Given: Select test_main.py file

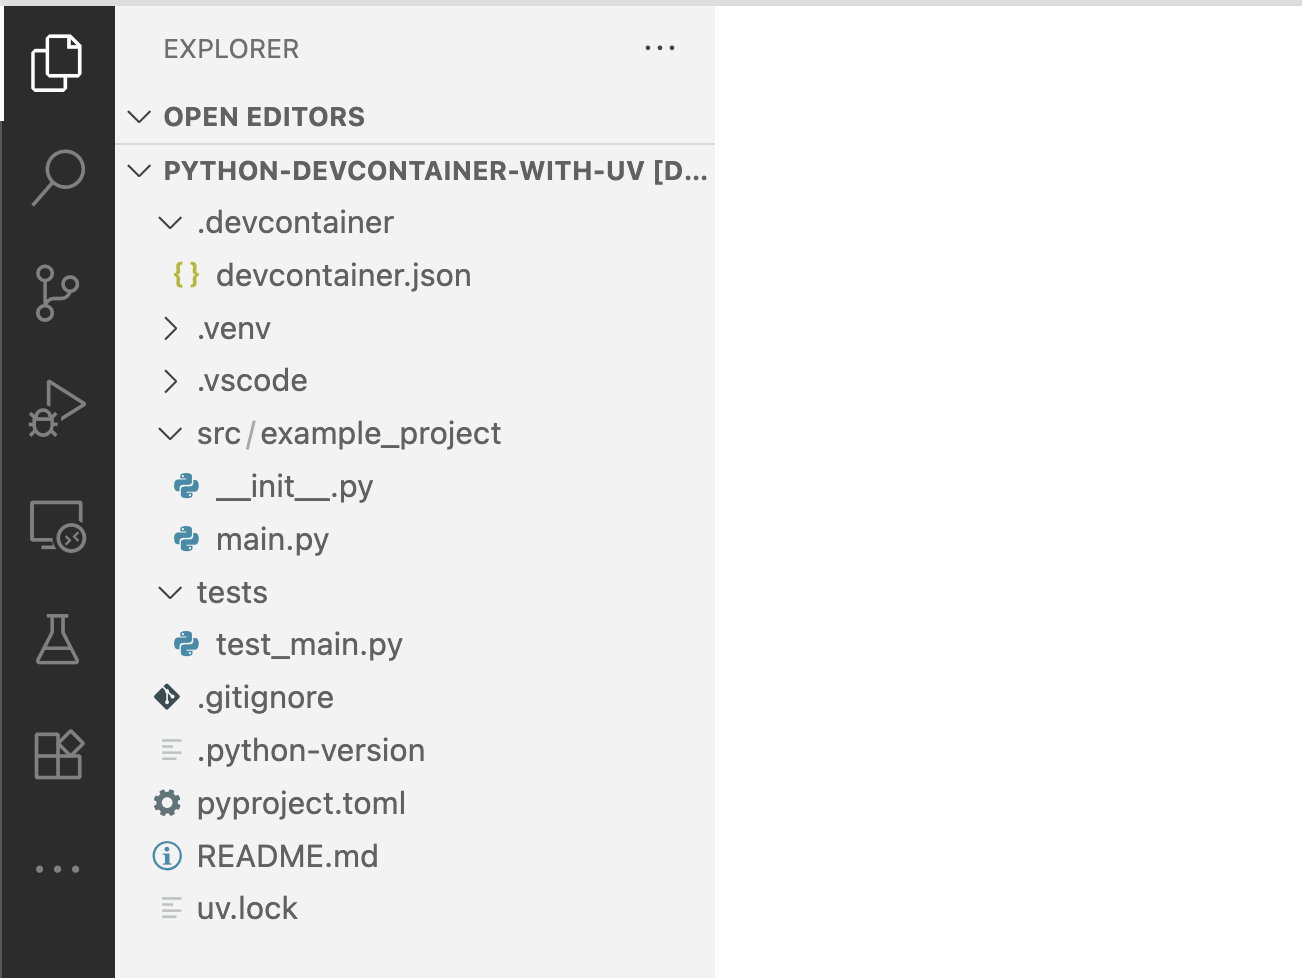Looking at the screenshot, I should [x=309, y=645].
